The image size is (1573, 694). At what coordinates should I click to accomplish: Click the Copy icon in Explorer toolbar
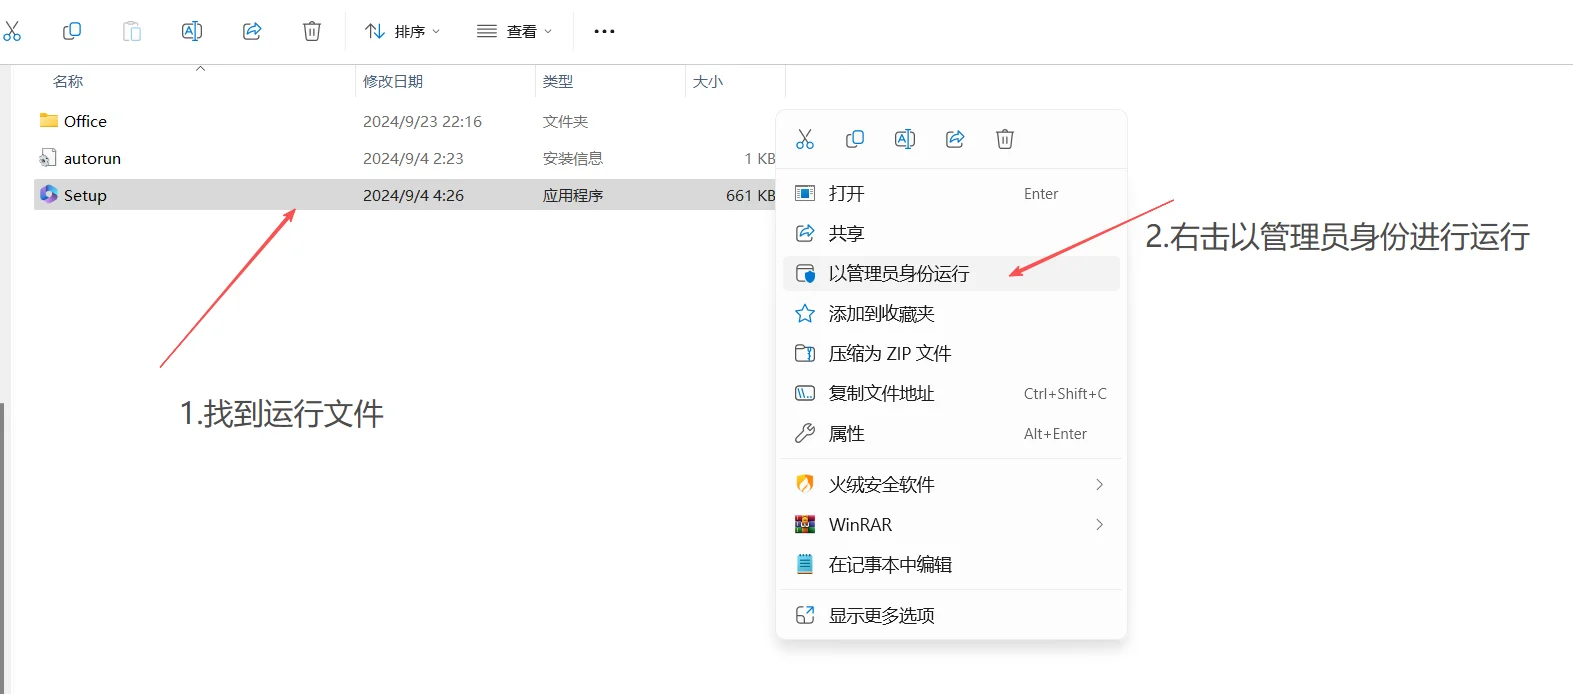(72, 31)
